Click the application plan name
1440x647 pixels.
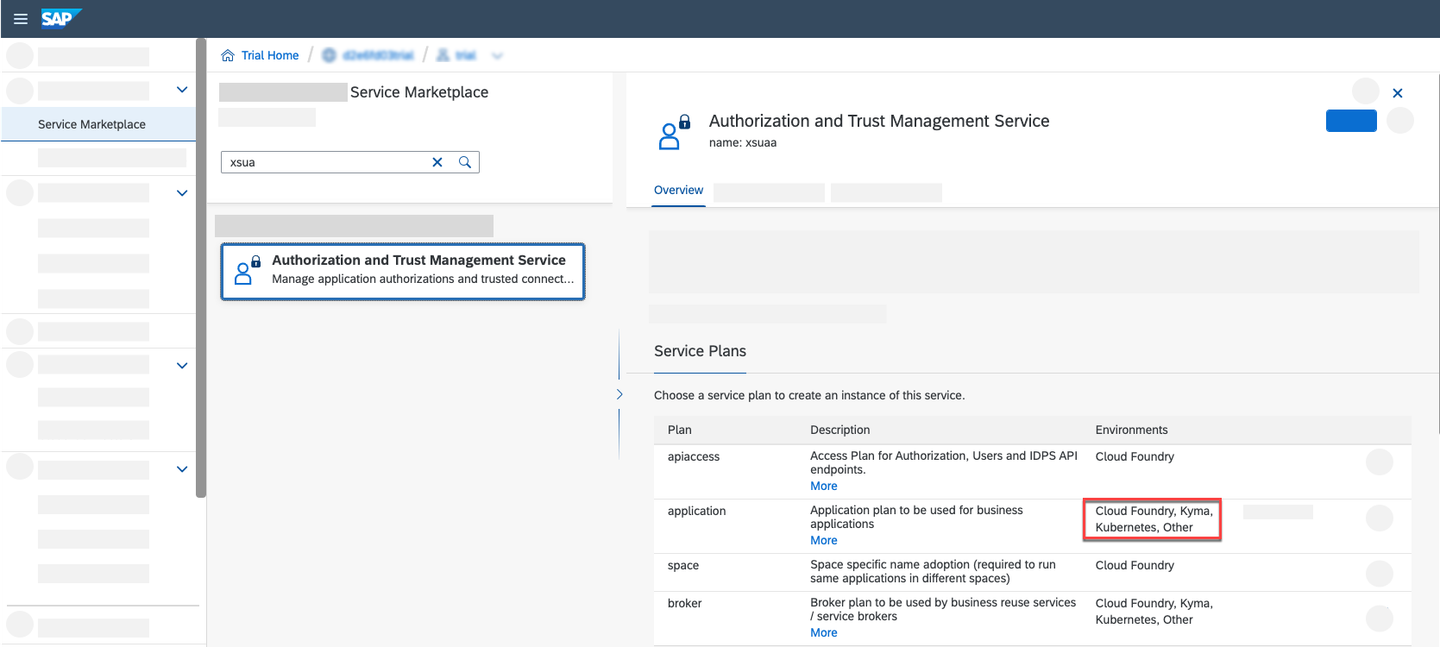coord(697,511)
